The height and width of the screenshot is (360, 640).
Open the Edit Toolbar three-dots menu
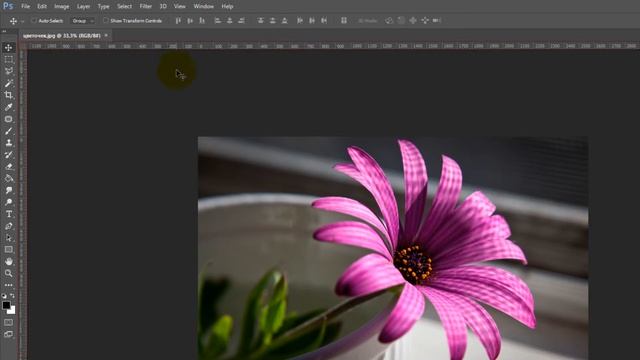(x=8, y=285)
